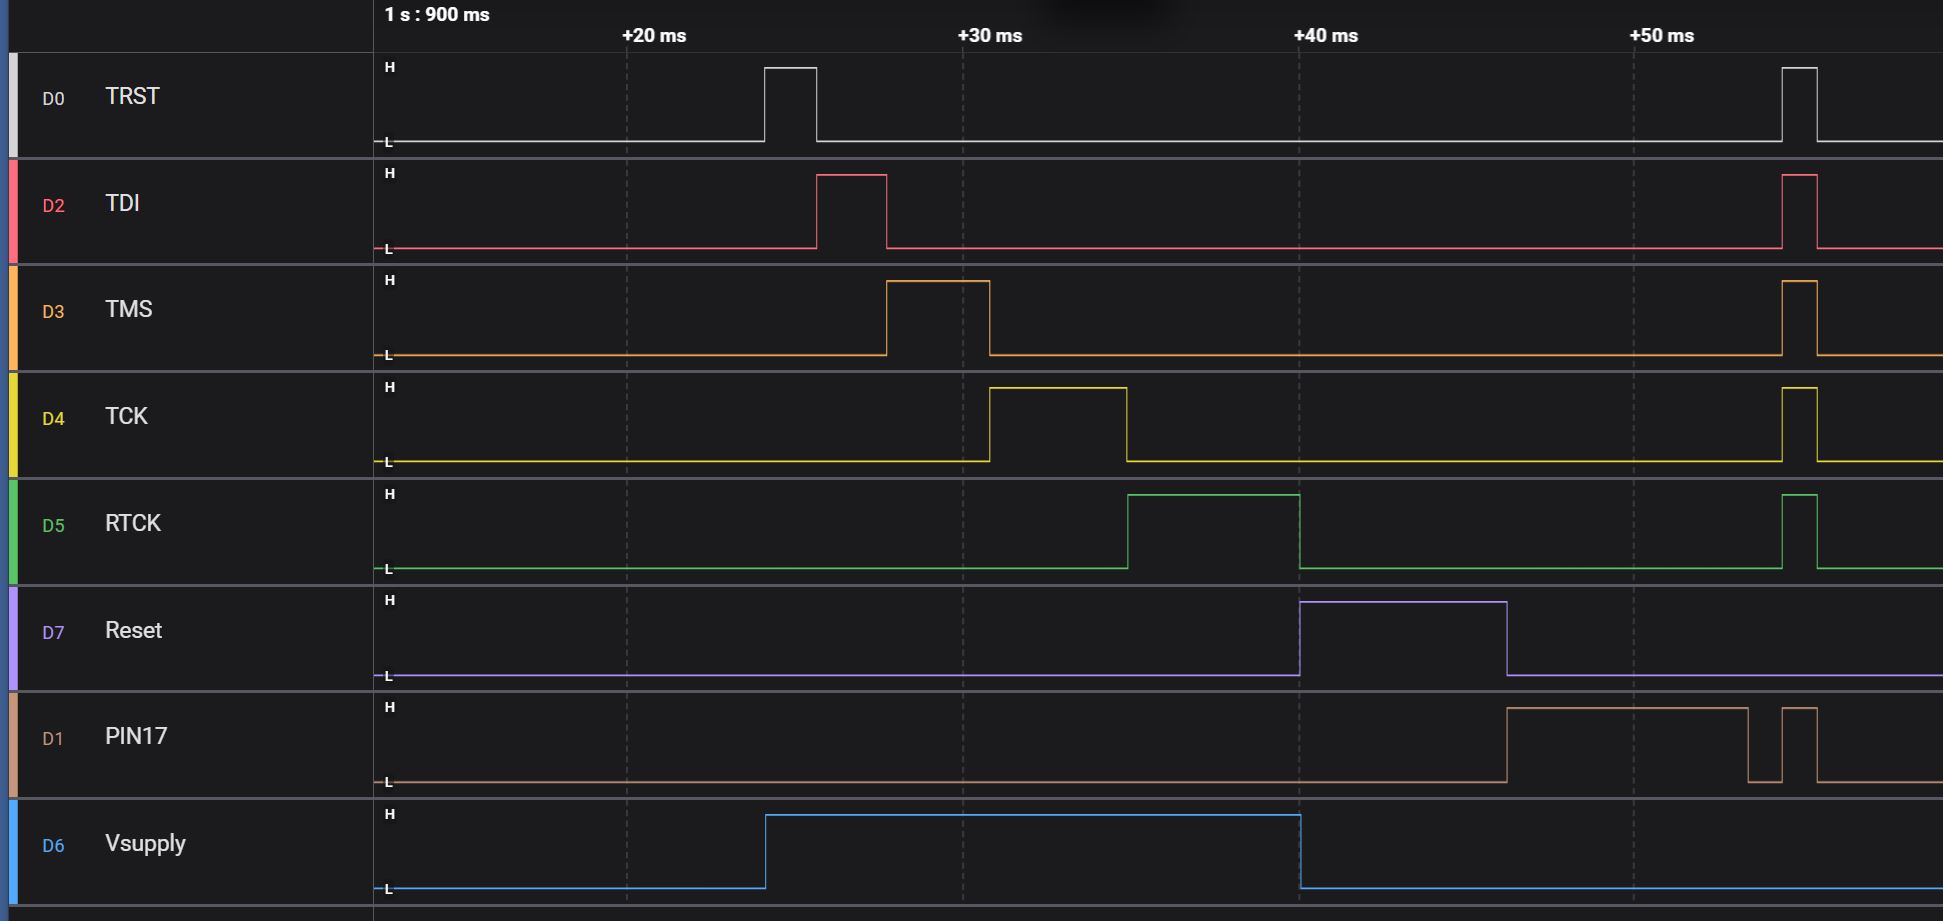Select the TDI channel name
Viewport: 1943px width, 921px height.
(122, 204)
